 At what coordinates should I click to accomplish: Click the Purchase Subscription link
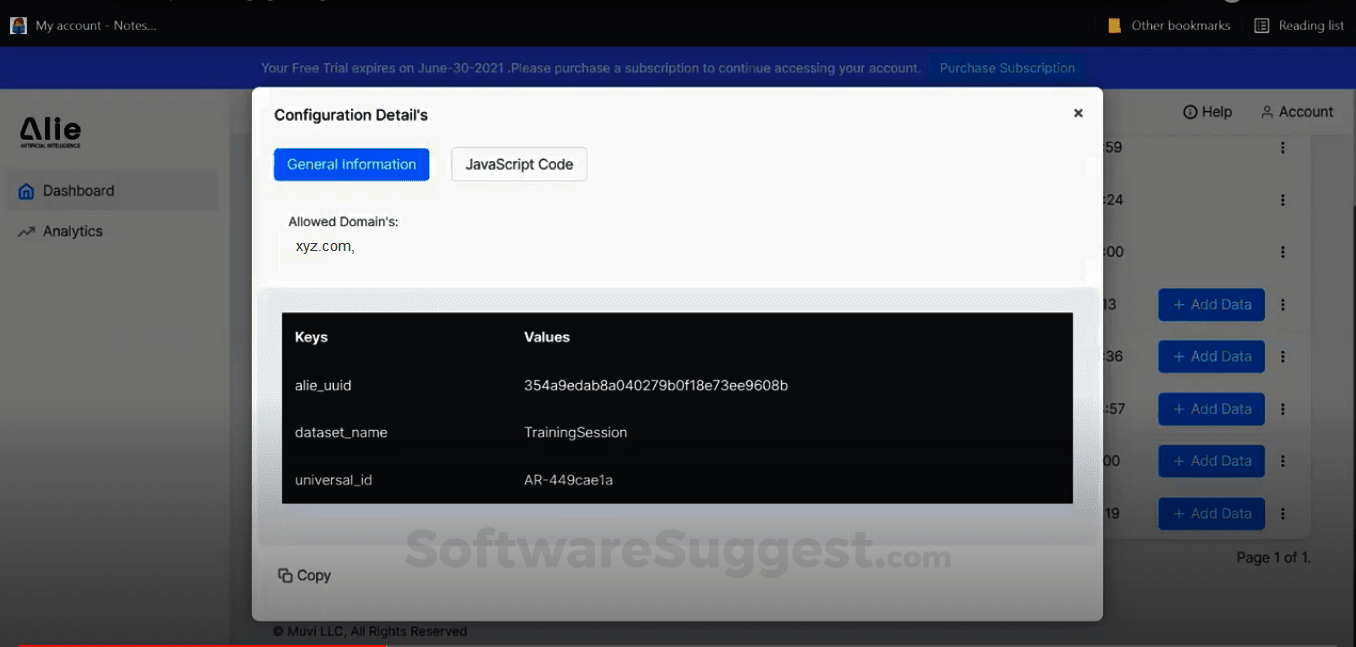(1006, 67)
